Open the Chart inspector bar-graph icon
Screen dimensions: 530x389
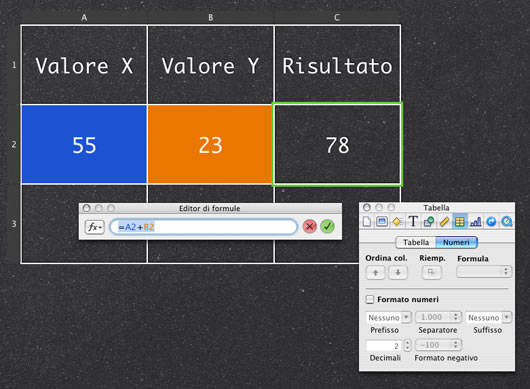[x=475, y=222]
